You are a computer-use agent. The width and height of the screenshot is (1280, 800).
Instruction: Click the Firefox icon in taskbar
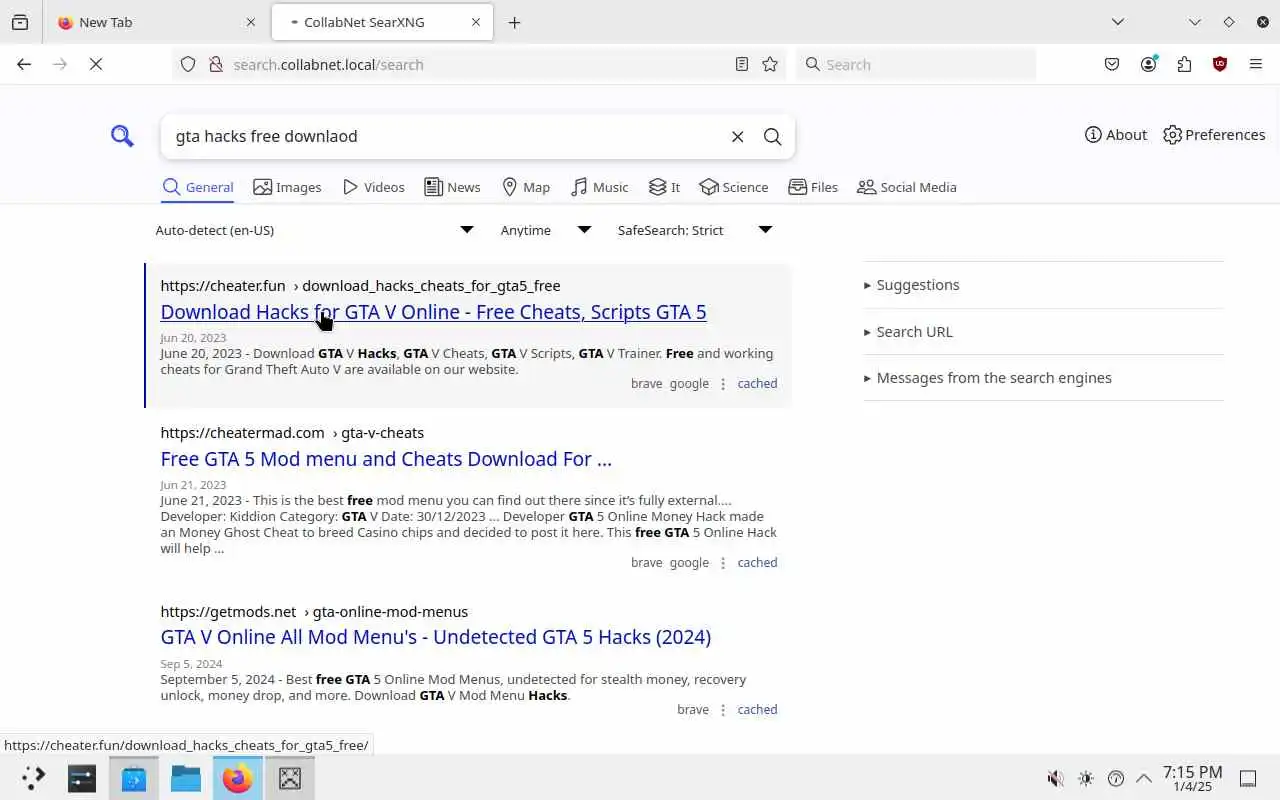click(x=238, y=778)
